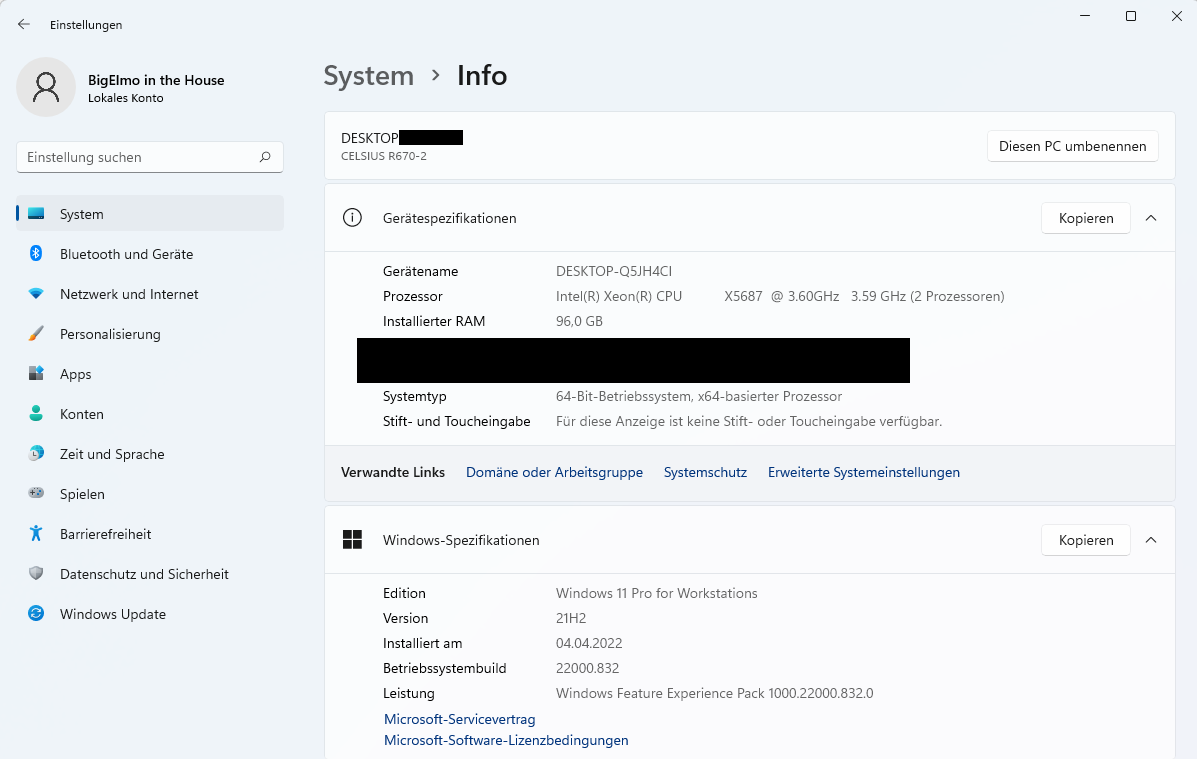Click the Windows Update refresh icon
Screen dimensions: 1197x759
(36, 613)
